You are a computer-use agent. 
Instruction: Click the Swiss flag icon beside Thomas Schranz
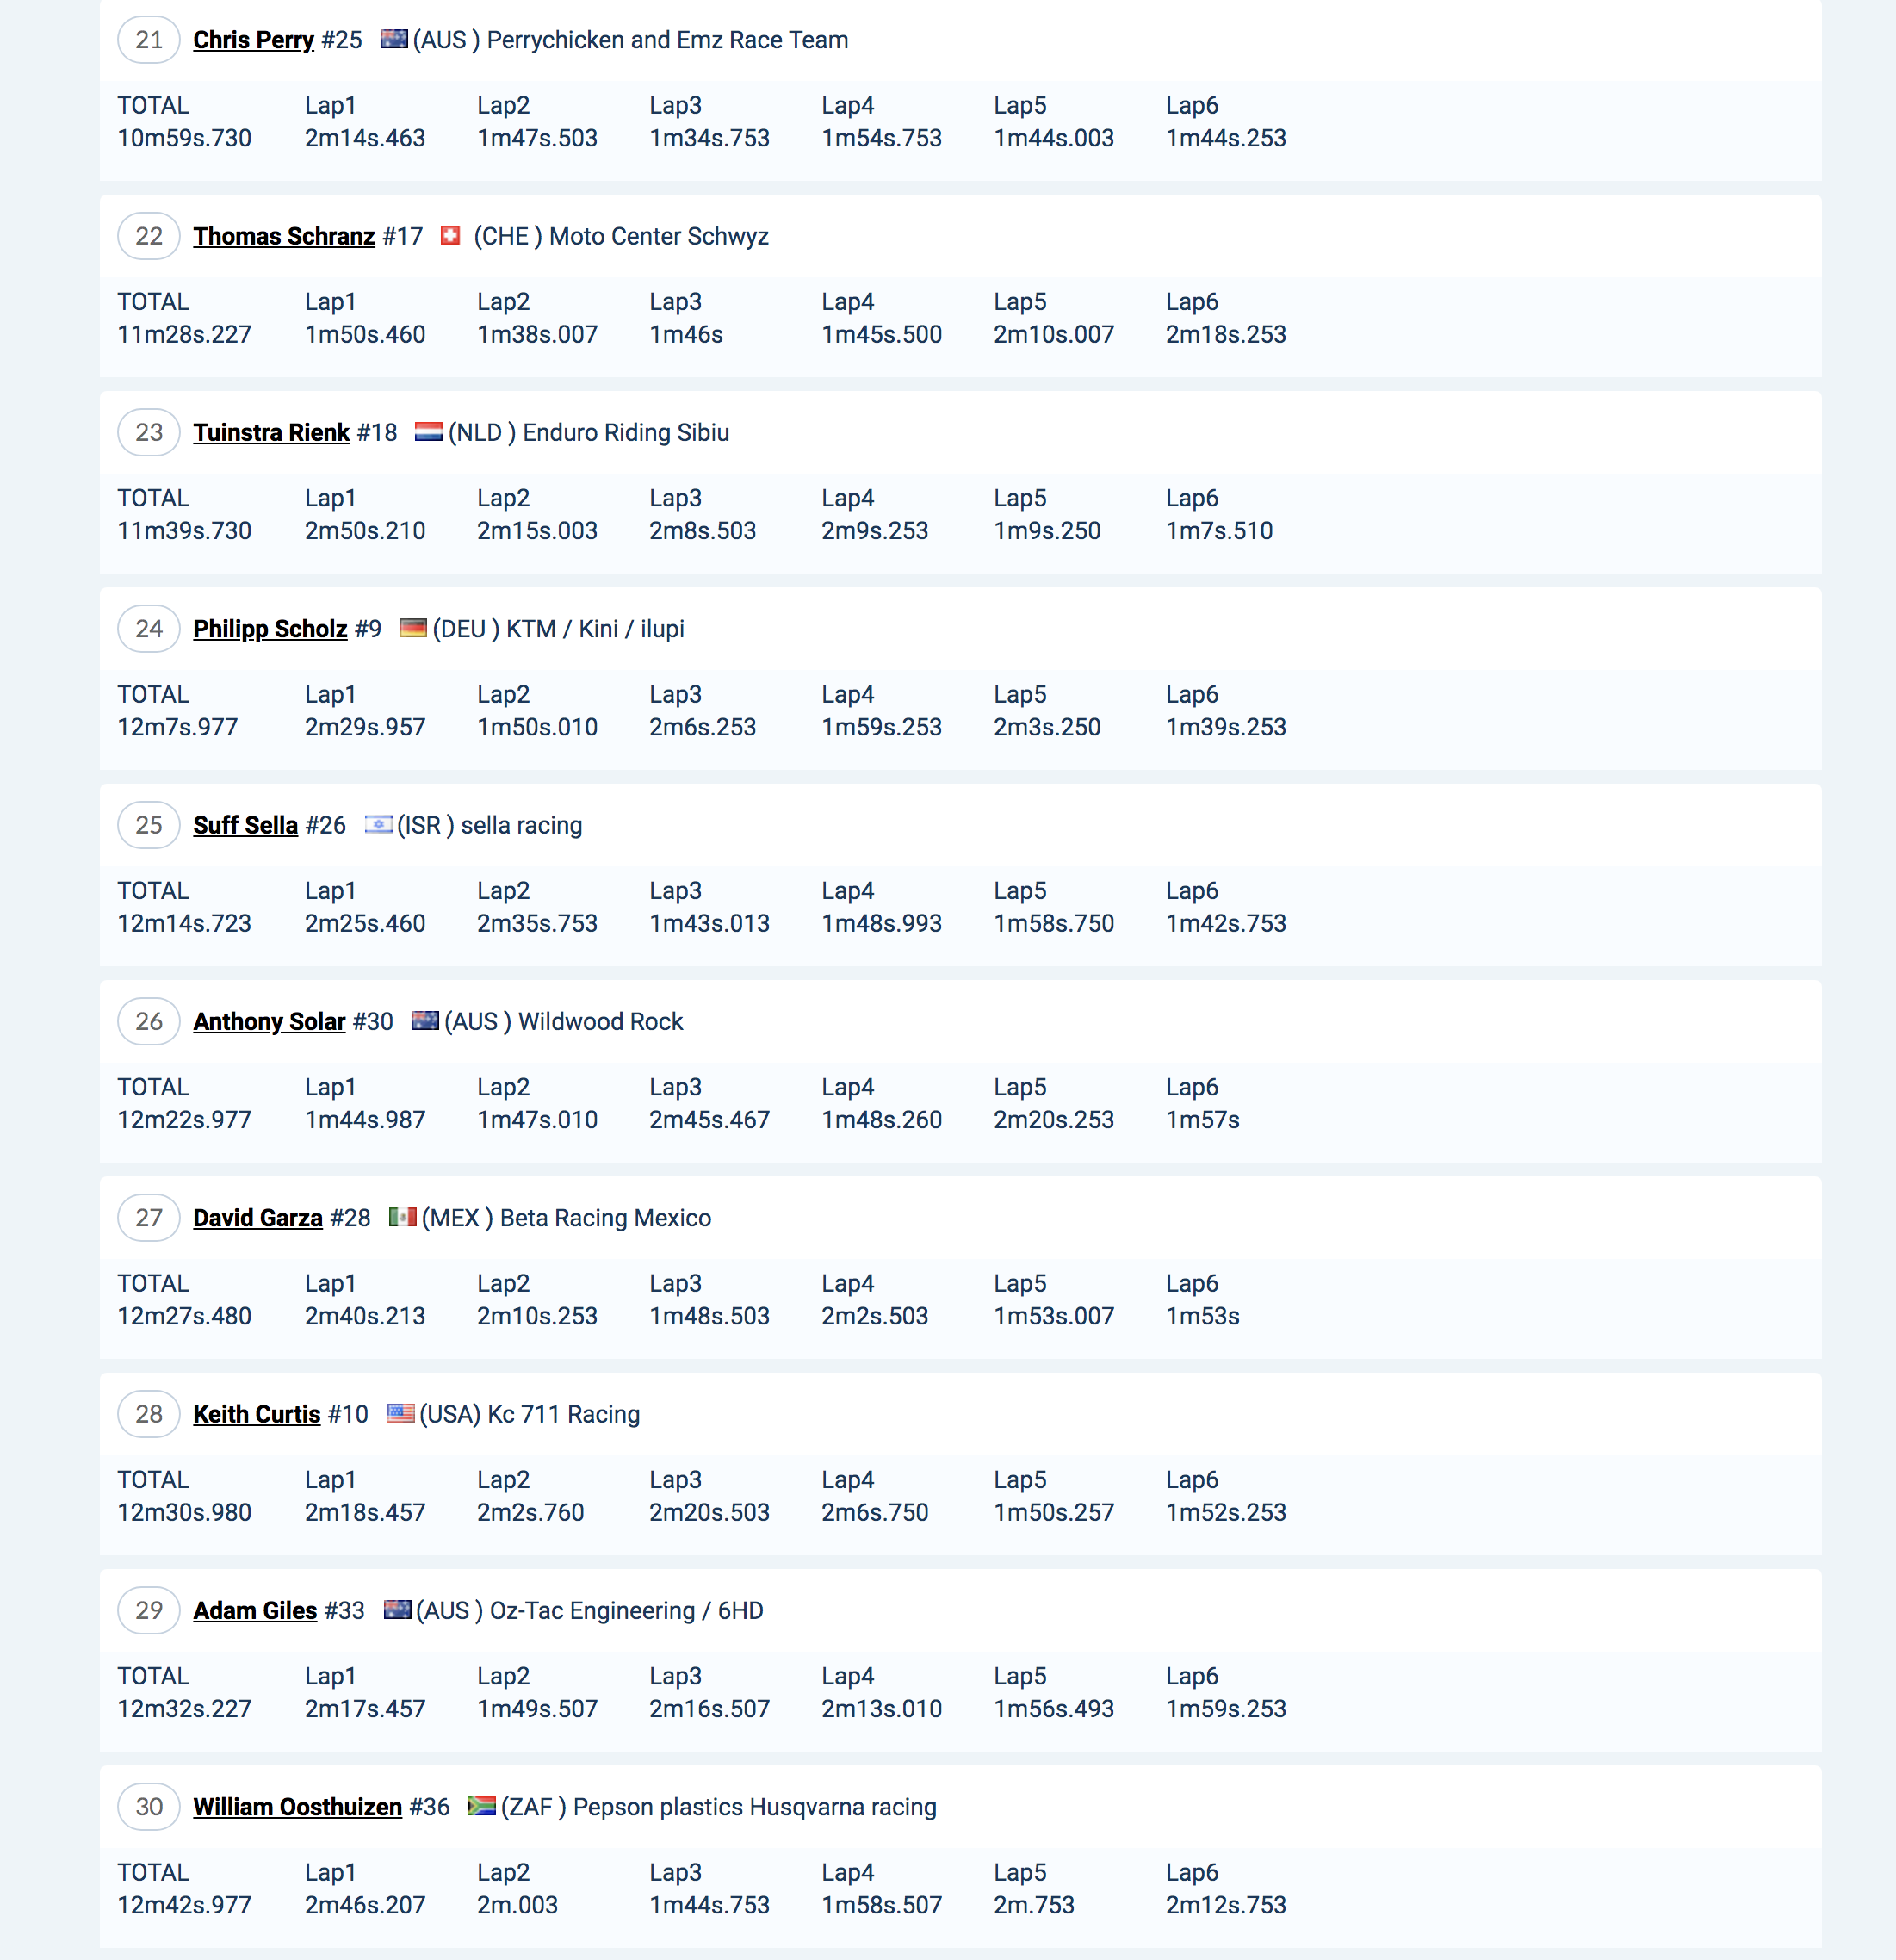click(x=451, y=235)
